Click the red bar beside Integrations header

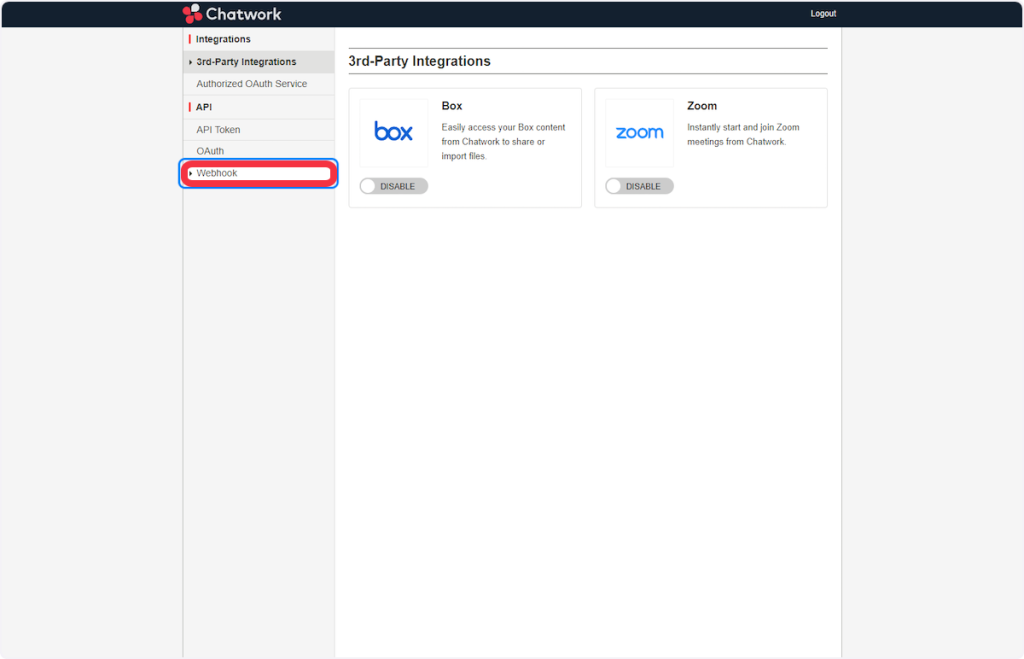[x=189, y=39]
